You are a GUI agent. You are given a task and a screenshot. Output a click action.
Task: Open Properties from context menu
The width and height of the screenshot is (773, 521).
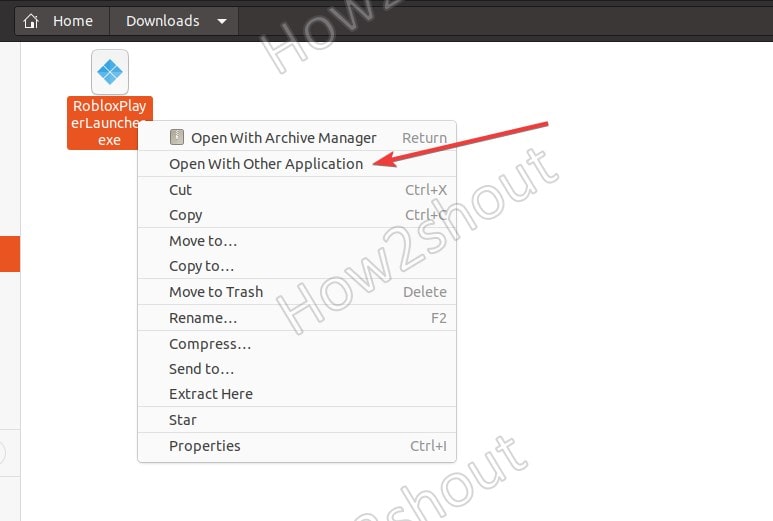coord(297,446)
